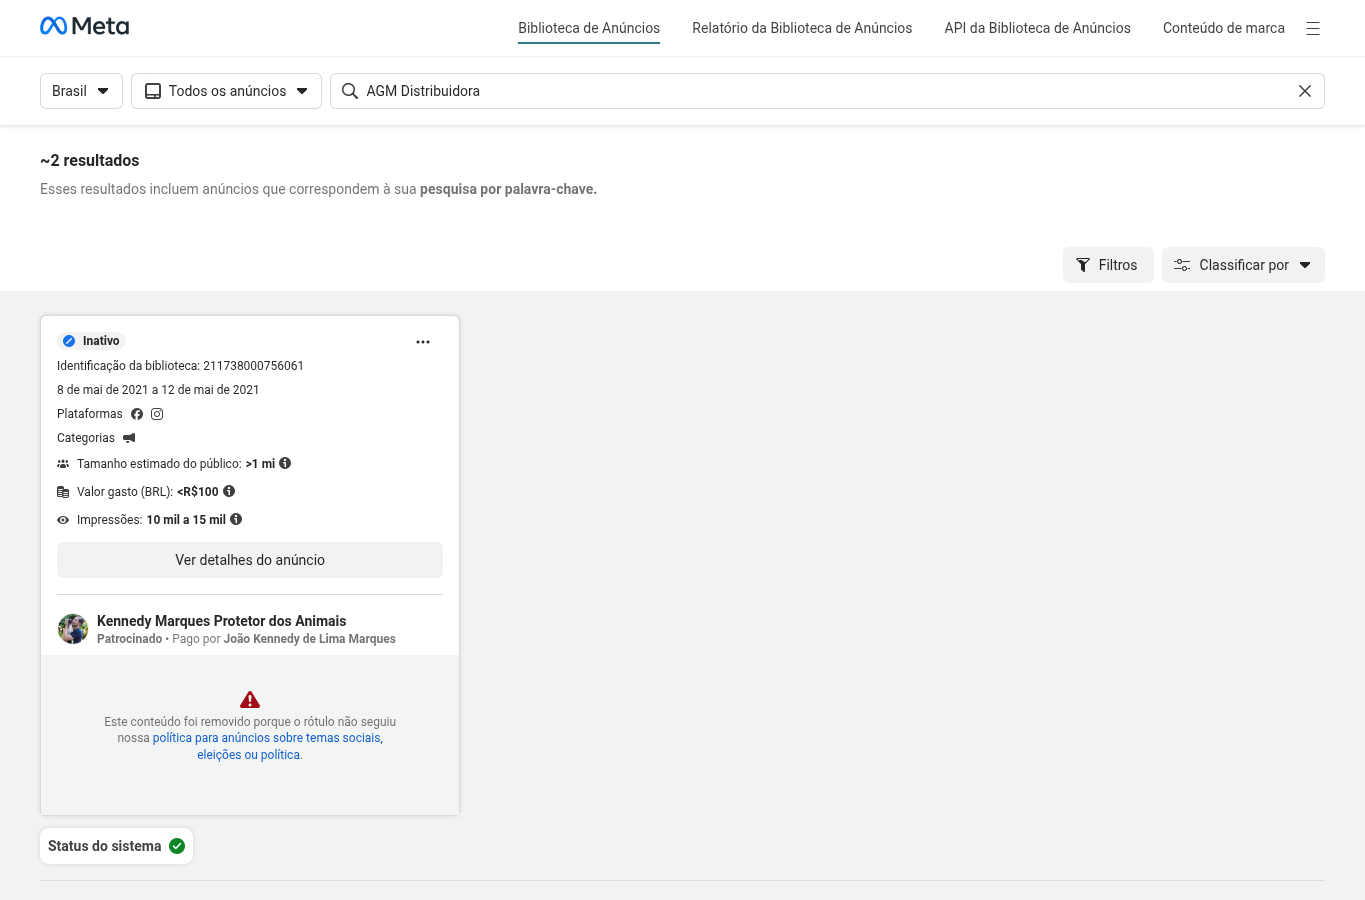Click the impressions eye icon

click(x=63, y=520)
